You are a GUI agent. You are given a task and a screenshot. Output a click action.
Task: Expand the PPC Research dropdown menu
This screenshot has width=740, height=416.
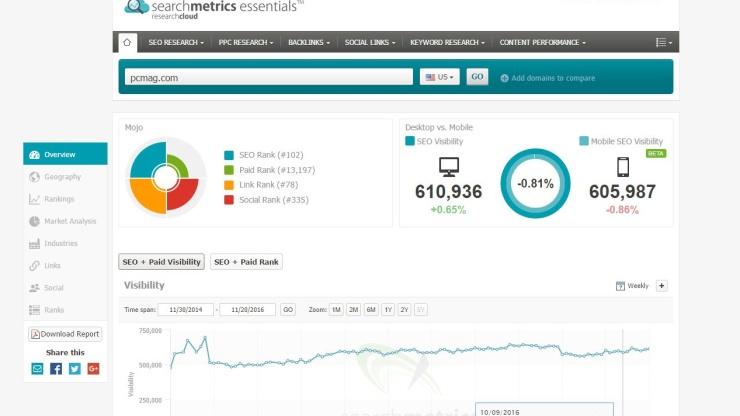tap(246, 42)
